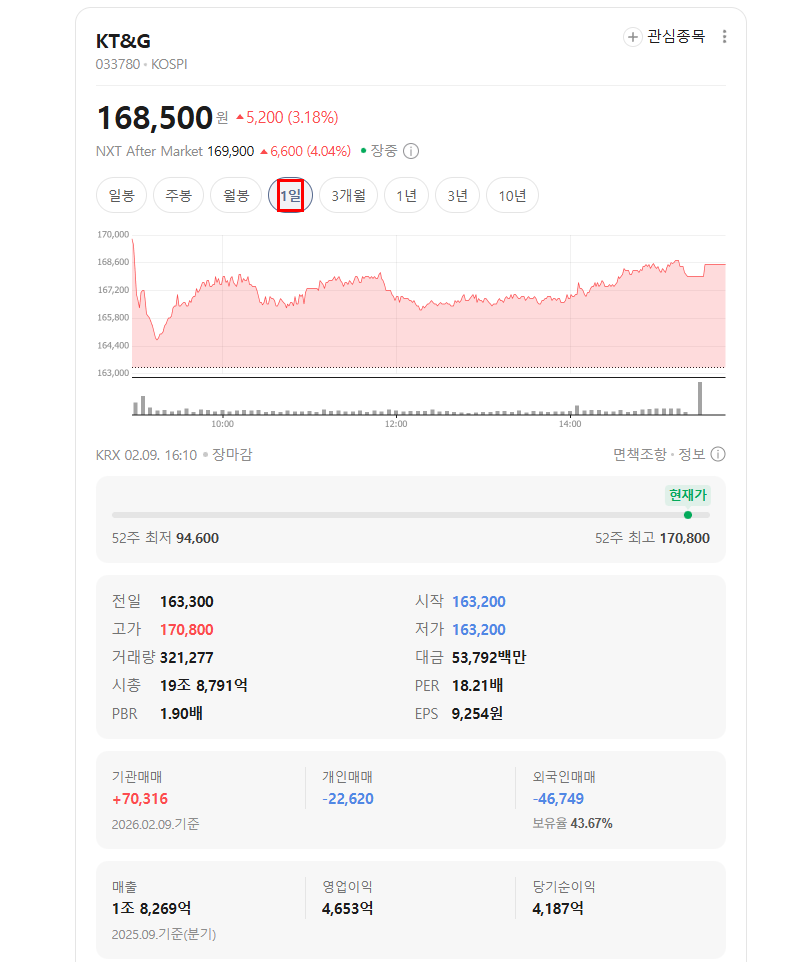Select the 월봉 chart tab

pos(236,196)
